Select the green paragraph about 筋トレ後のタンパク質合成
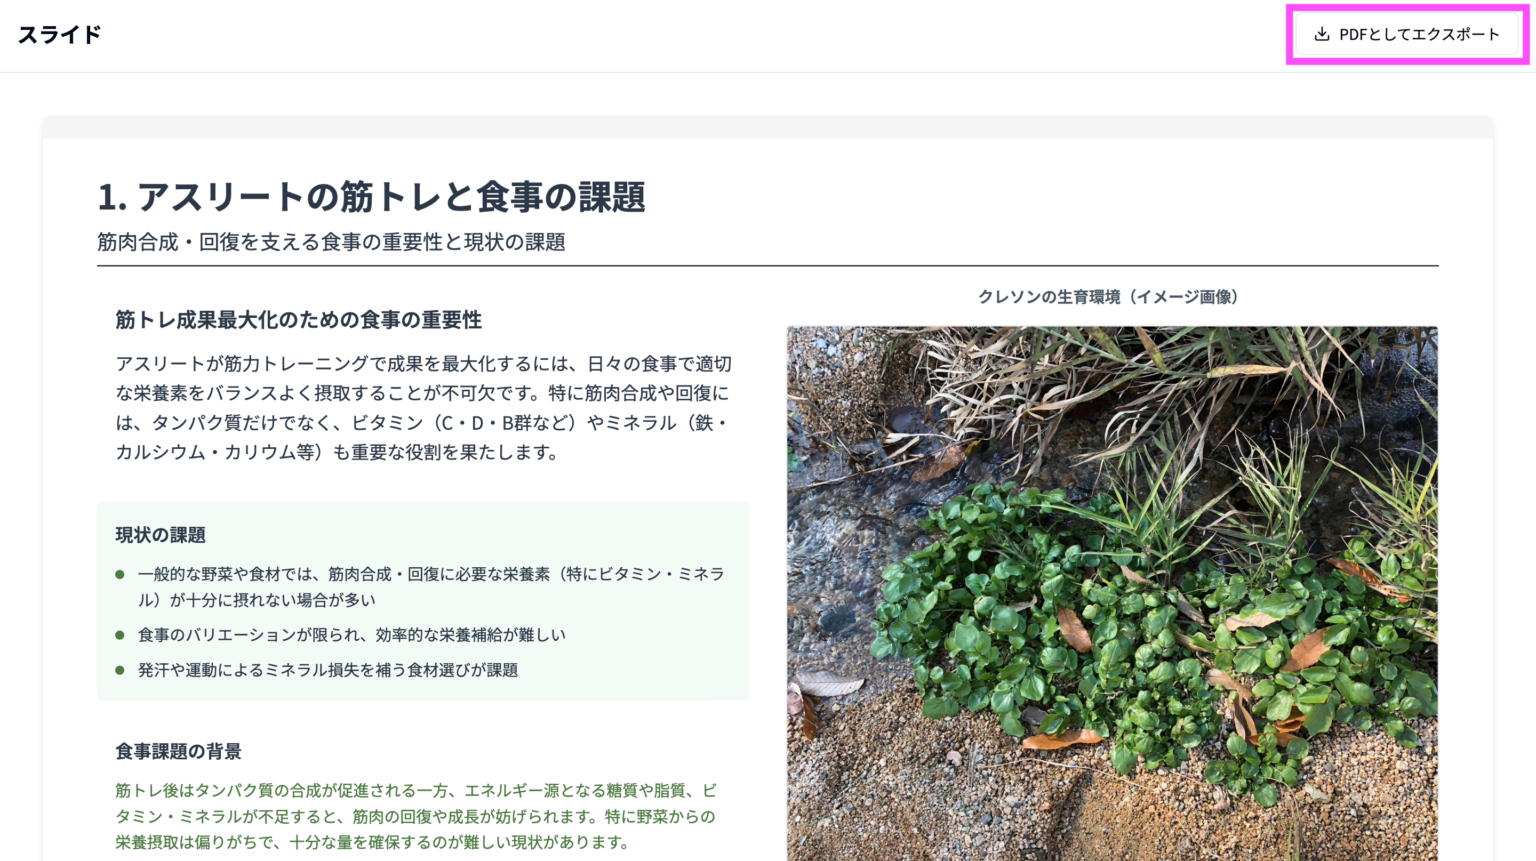The width and height of the screenshot is (1536, 861). [x=415, y=817]
